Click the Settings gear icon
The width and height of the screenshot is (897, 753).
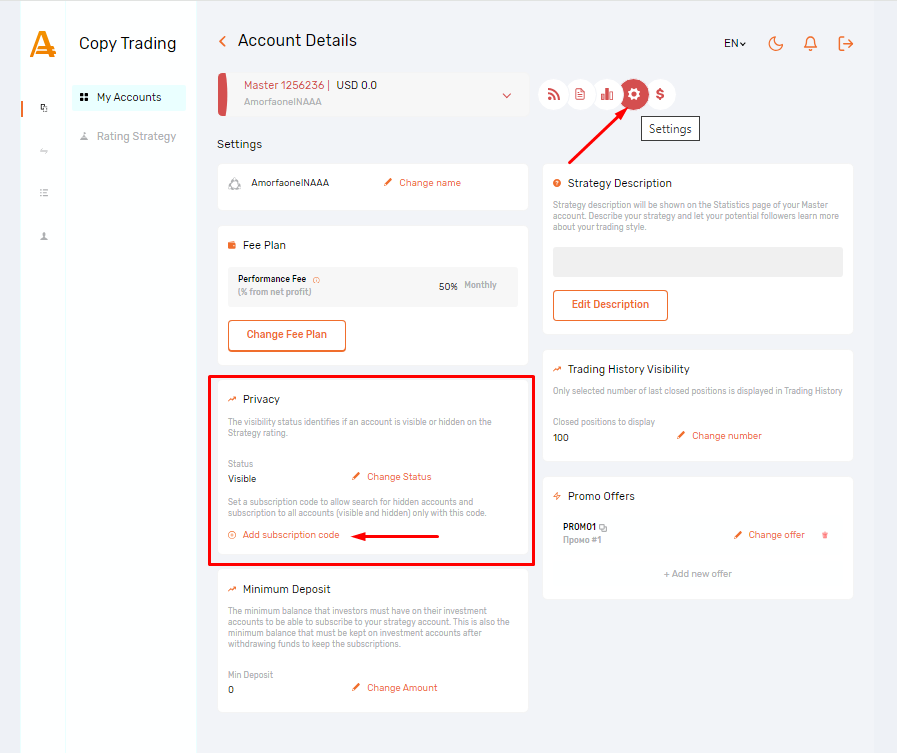[634, 95]
